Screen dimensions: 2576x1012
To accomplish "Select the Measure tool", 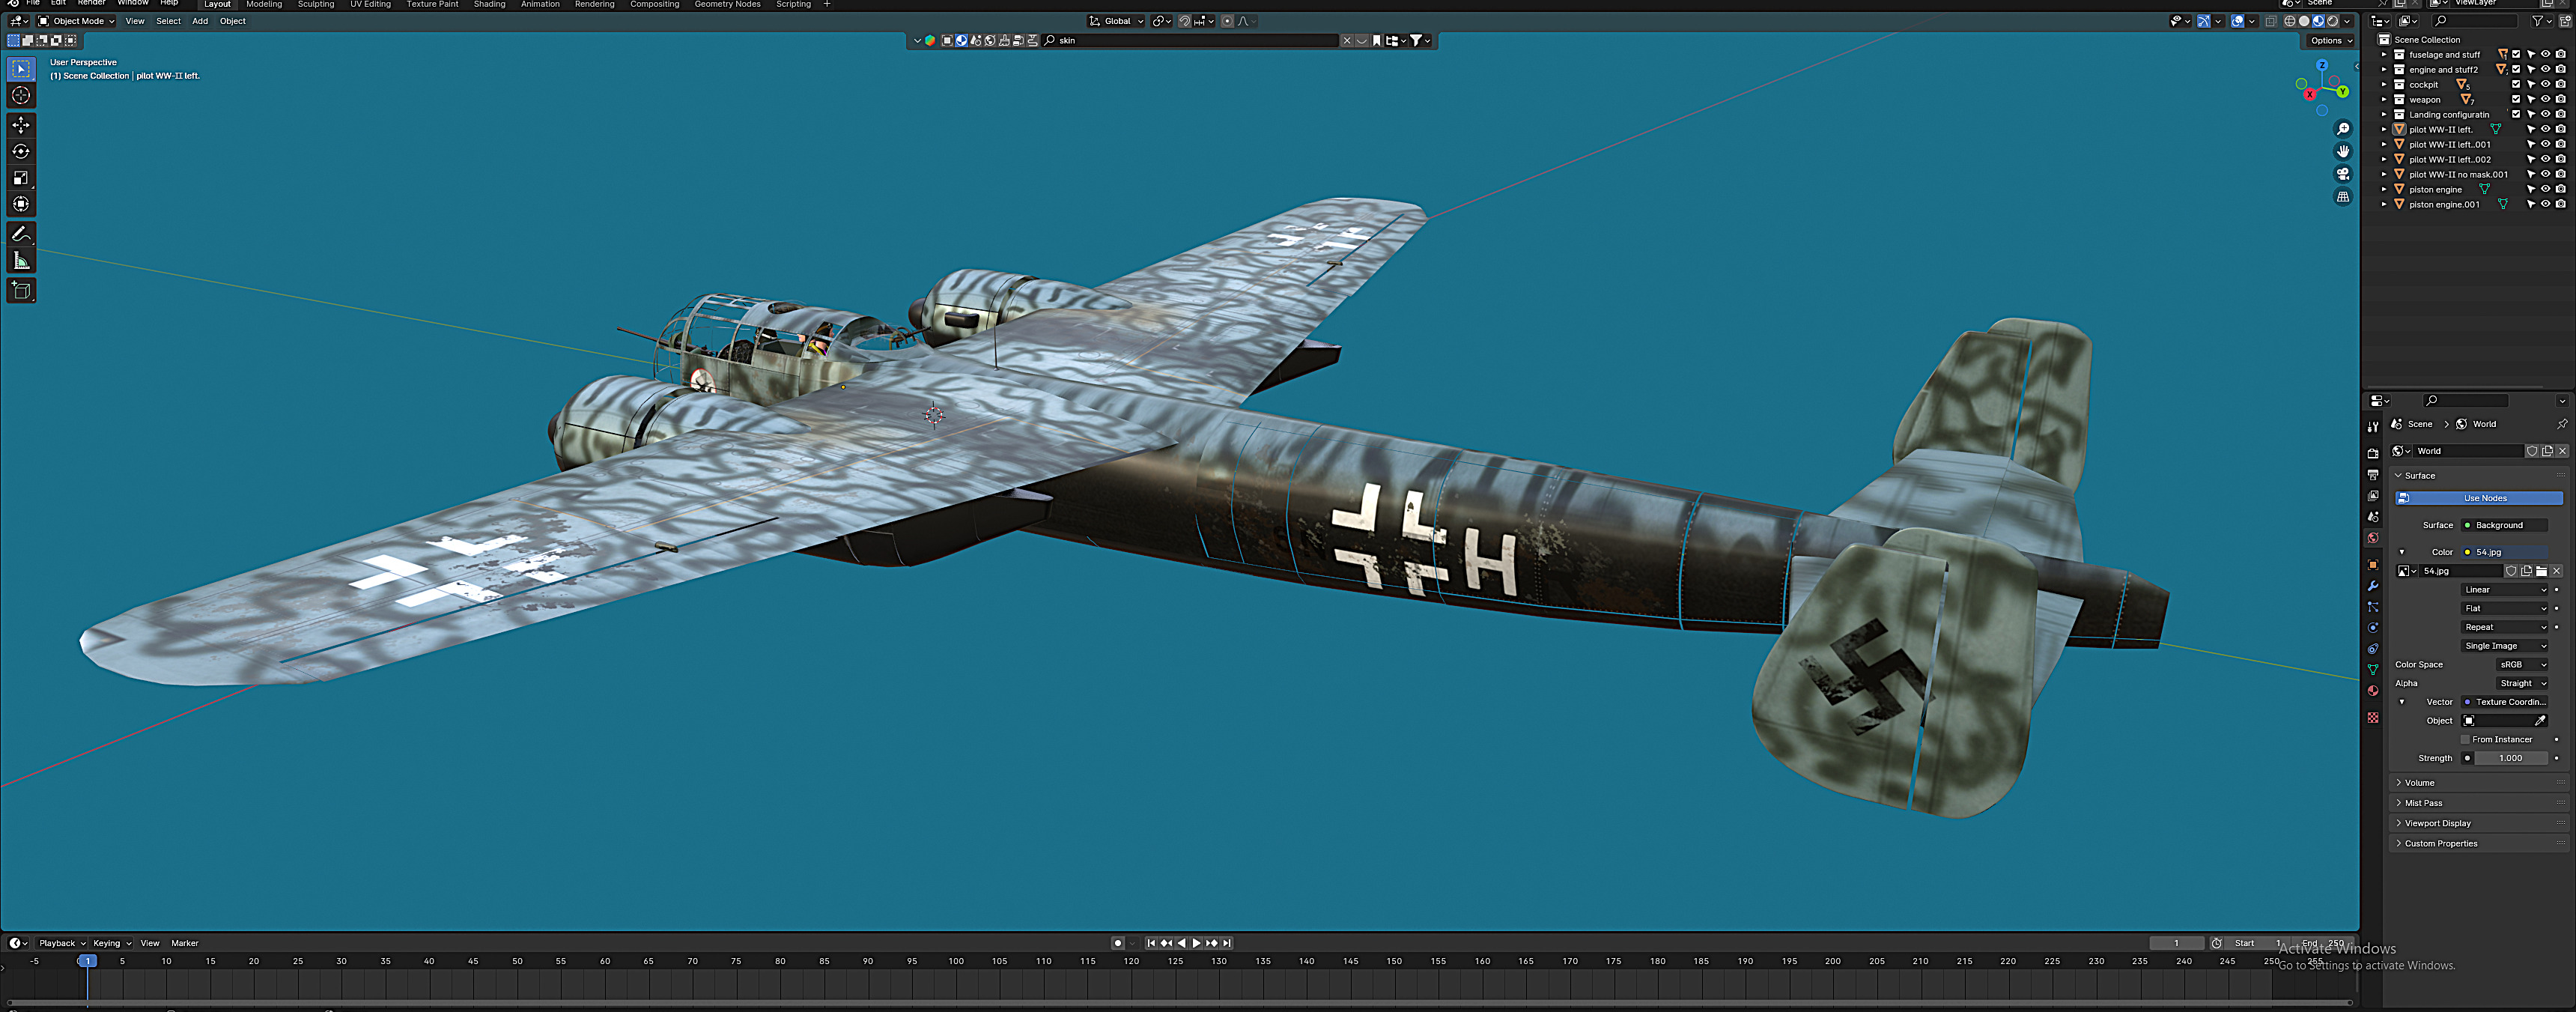I will pos(21,261).
